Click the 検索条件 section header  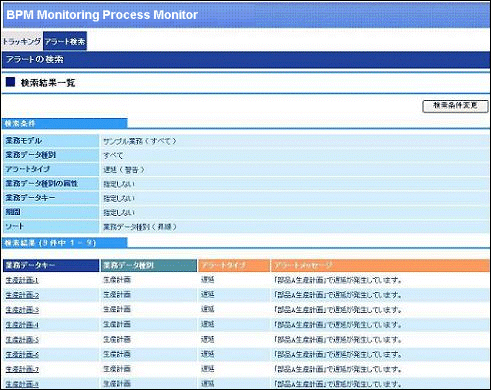point(65,123)
